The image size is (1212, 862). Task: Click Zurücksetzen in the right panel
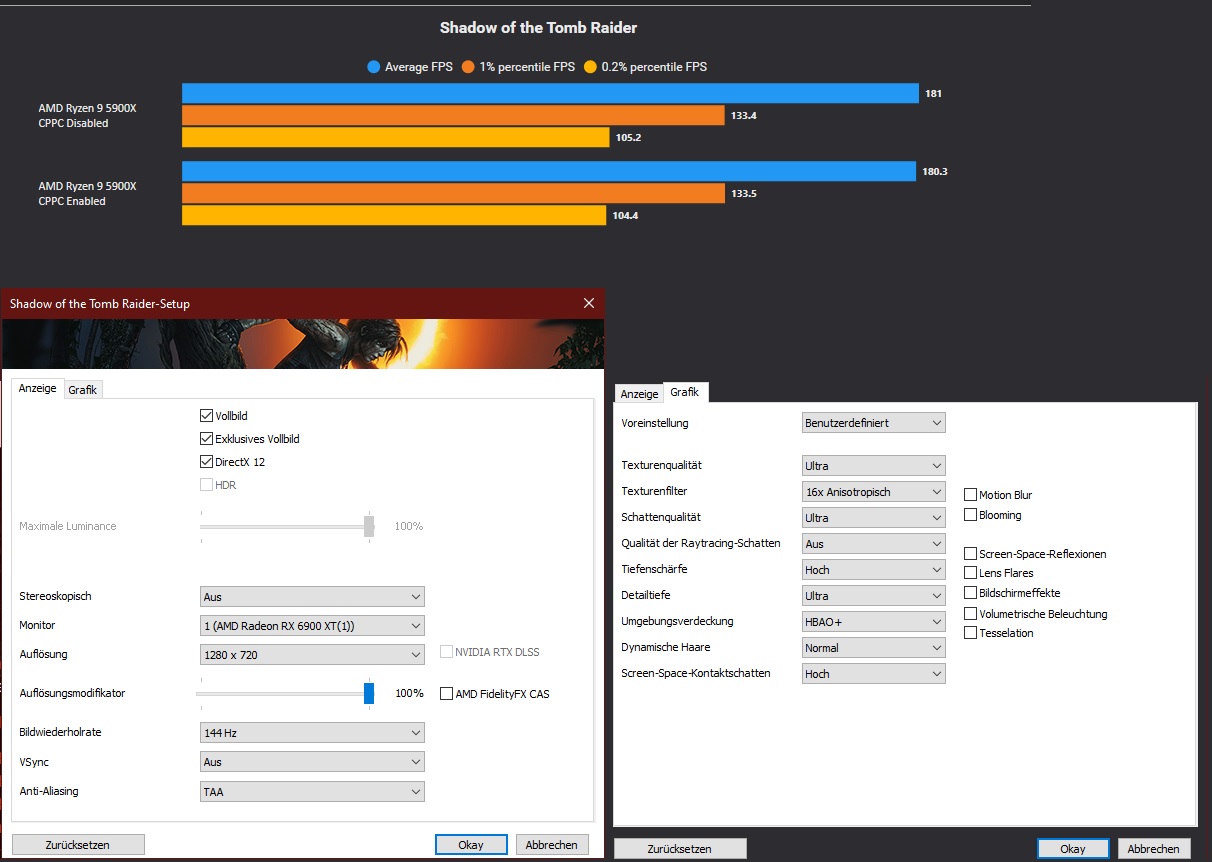(680, 849)
